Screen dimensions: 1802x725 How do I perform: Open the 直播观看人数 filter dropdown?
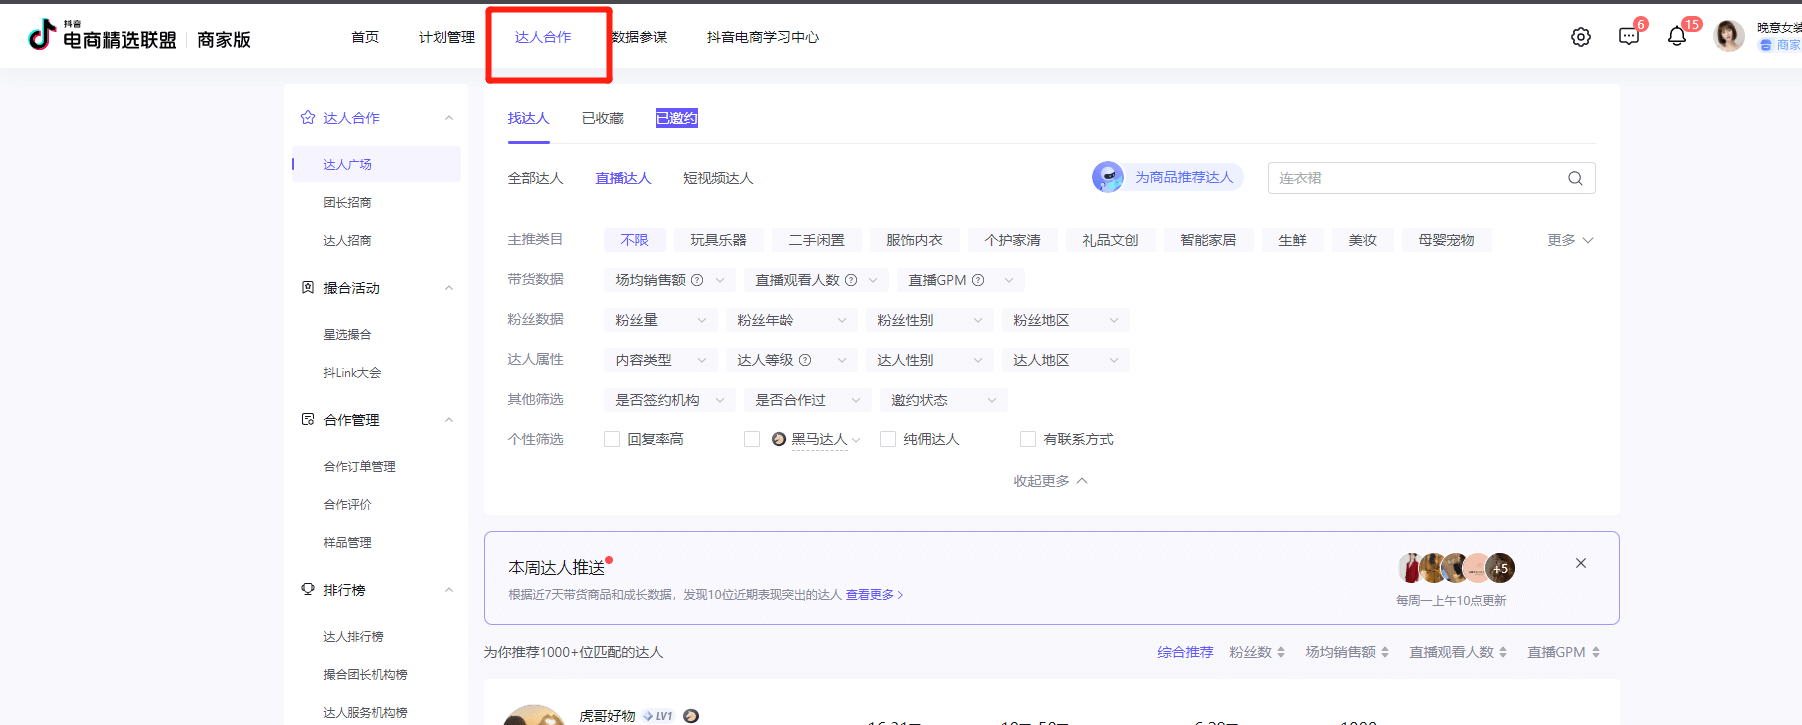[x=816, y=280]
